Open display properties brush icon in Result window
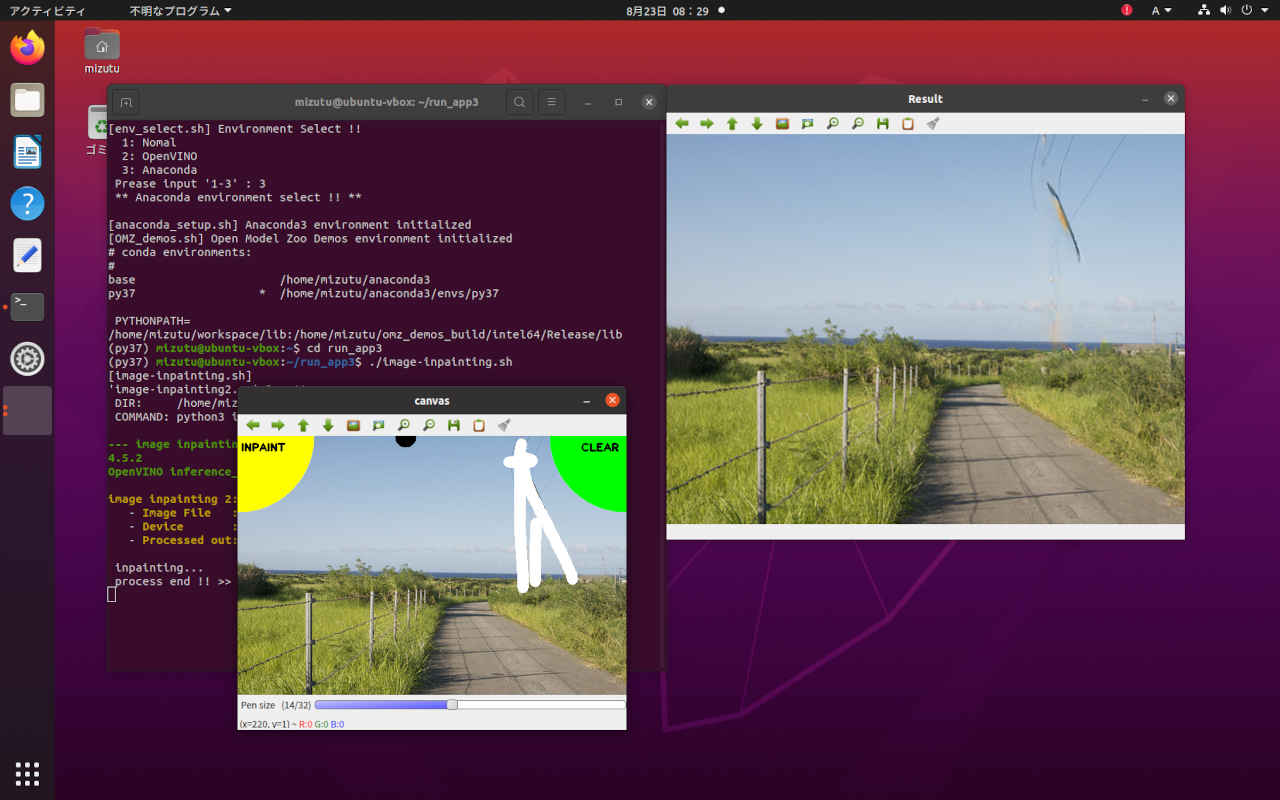Image resolution: width=1280 pixels, height=800 pixels. [933, 124]
